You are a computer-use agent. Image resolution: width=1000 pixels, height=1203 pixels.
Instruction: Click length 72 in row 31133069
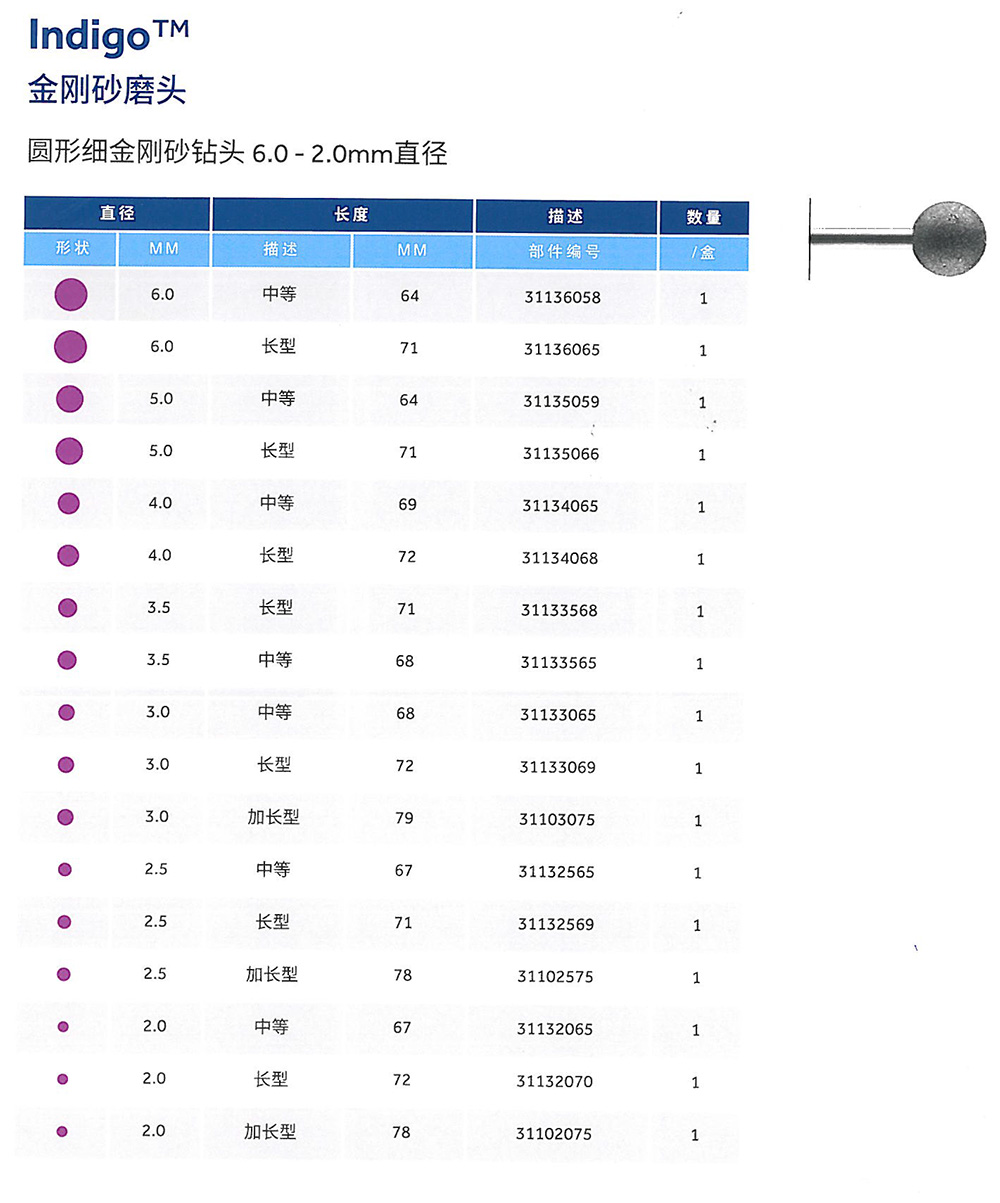point(405,766)
